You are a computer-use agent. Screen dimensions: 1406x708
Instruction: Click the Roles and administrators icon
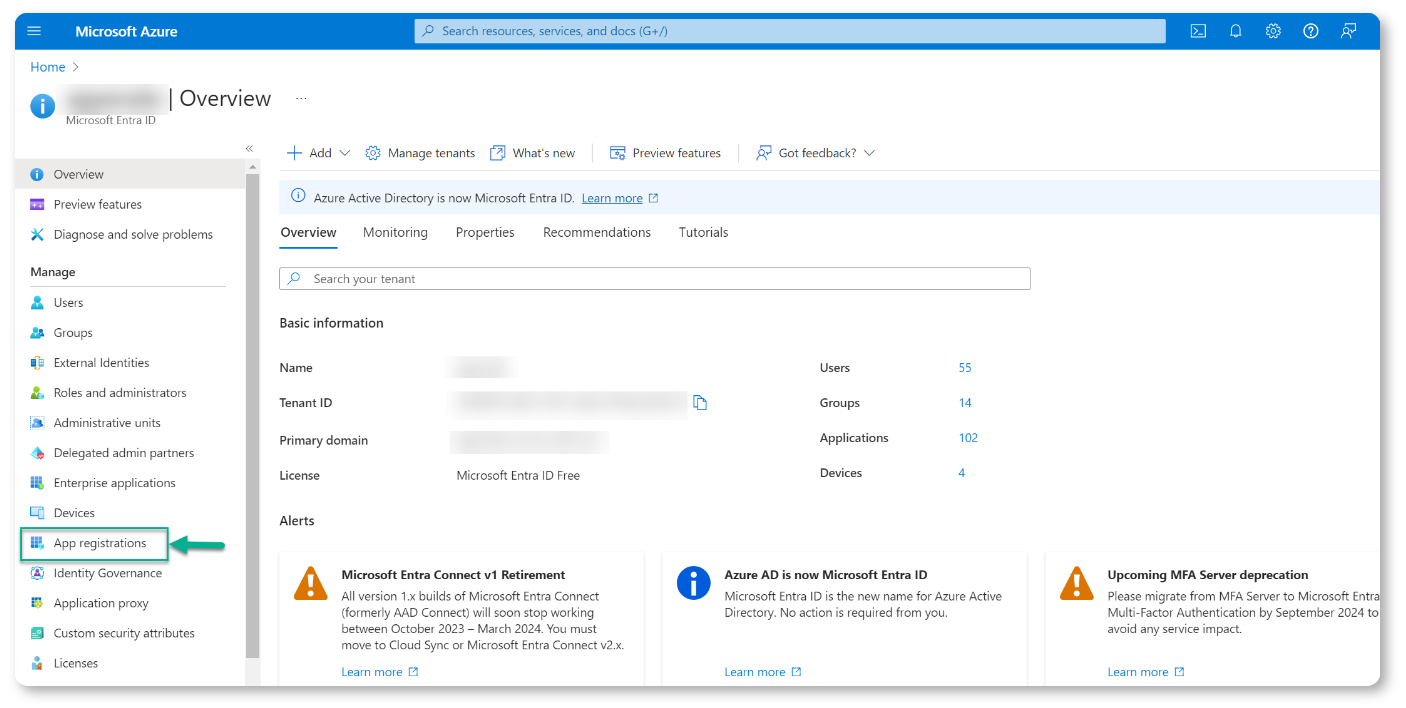click(x=37, y=393)
